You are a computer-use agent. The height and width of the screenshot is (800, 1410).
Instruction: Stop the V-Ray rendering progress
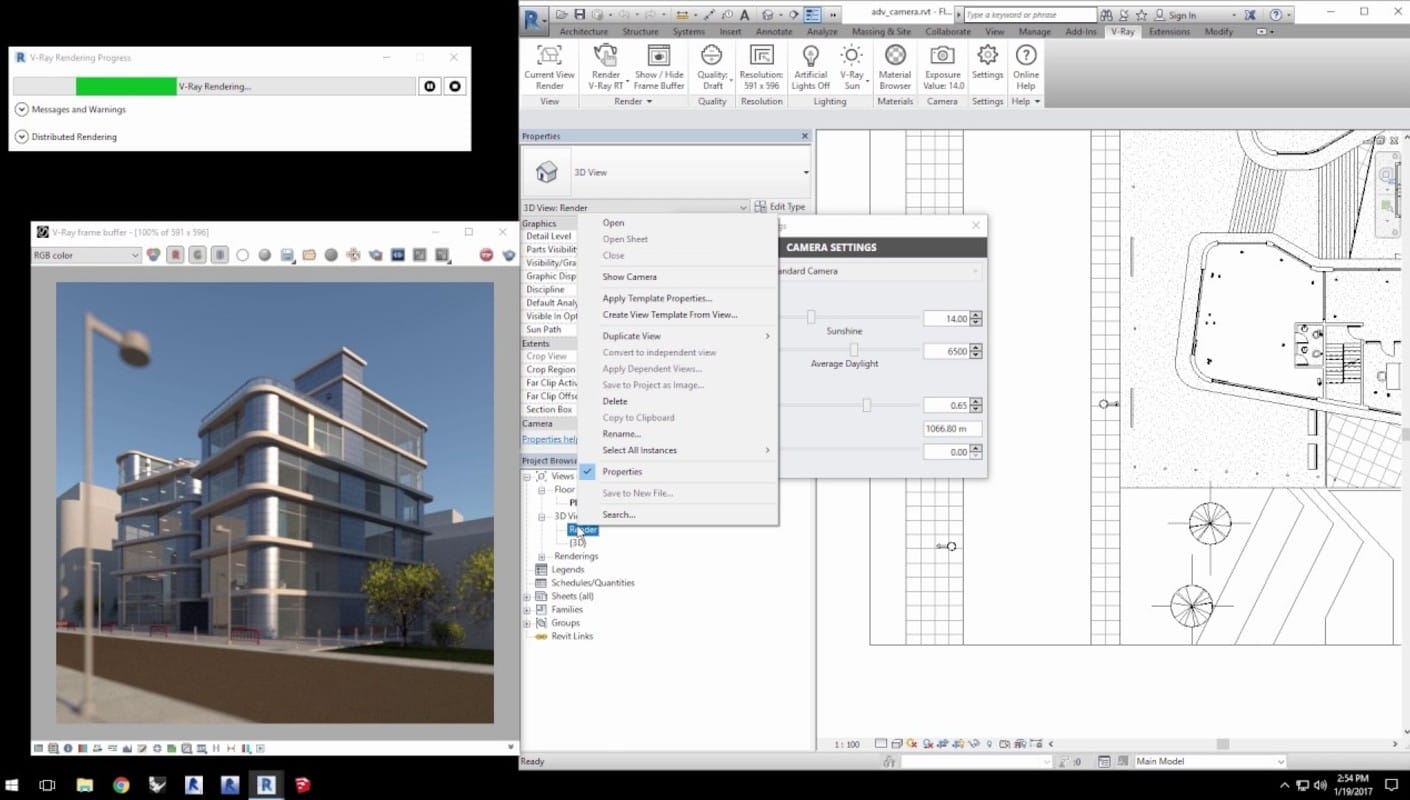click(455, 87)
